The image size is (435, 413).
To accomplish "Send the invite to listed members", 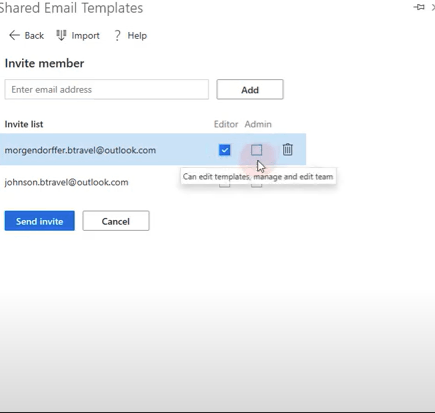I will 40,221.
